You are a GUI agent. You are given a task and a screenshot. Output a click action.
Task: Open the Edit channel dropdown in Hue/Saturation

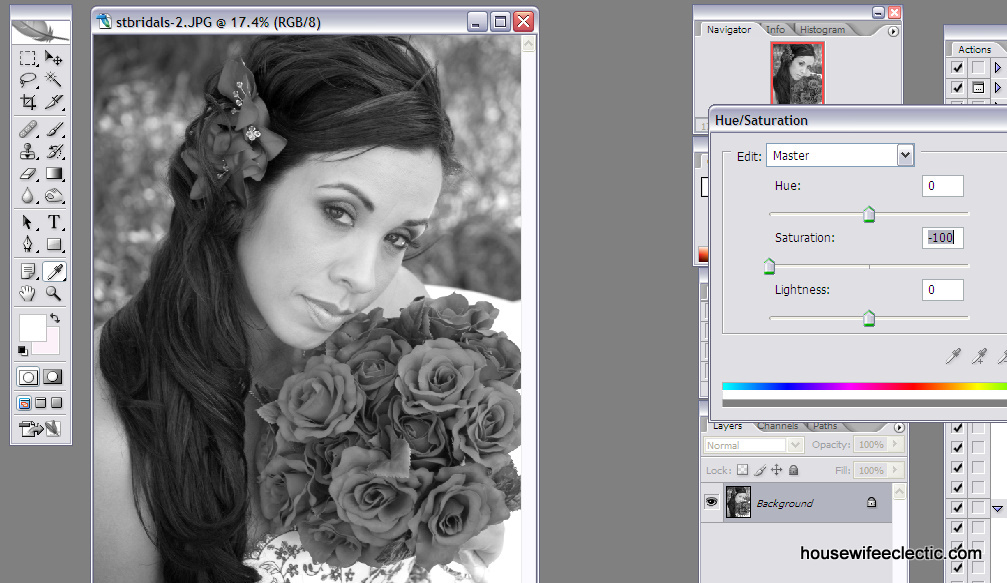pyautogui.click(x=905, y=155)
